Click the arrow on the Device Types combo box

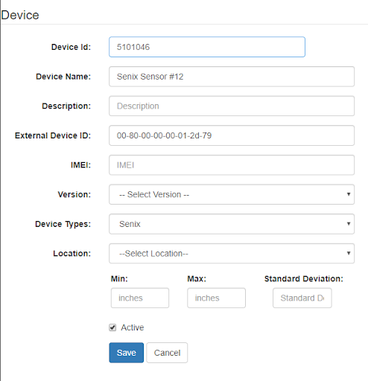tap(348, 223)
